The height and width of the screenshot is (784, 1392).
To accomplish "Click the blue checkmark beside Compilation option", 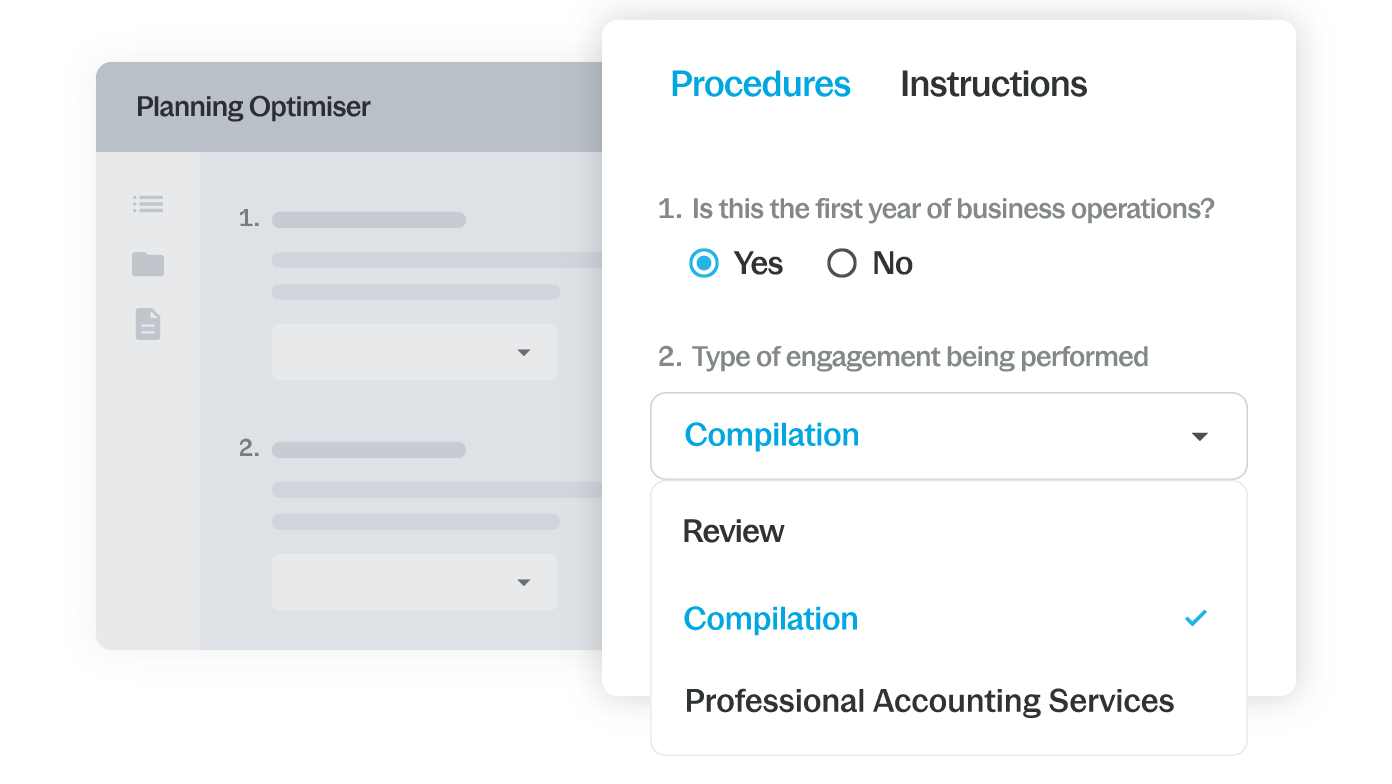I will tap(1195, 618).
